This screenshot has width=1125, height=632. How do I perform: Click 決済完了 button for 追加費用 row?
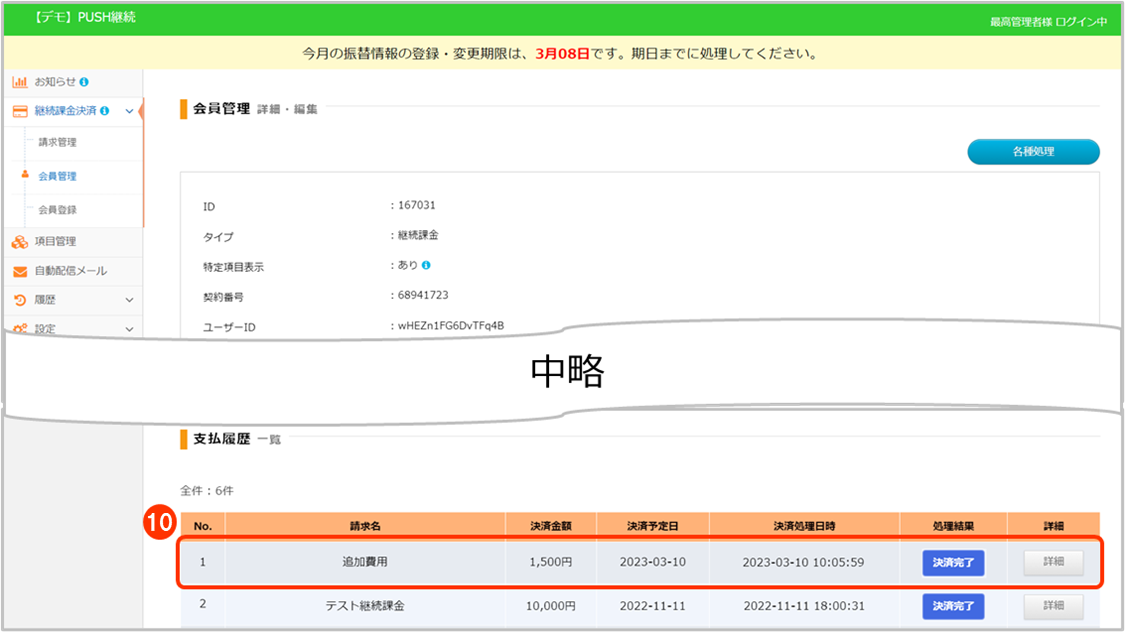pos(953,563)
